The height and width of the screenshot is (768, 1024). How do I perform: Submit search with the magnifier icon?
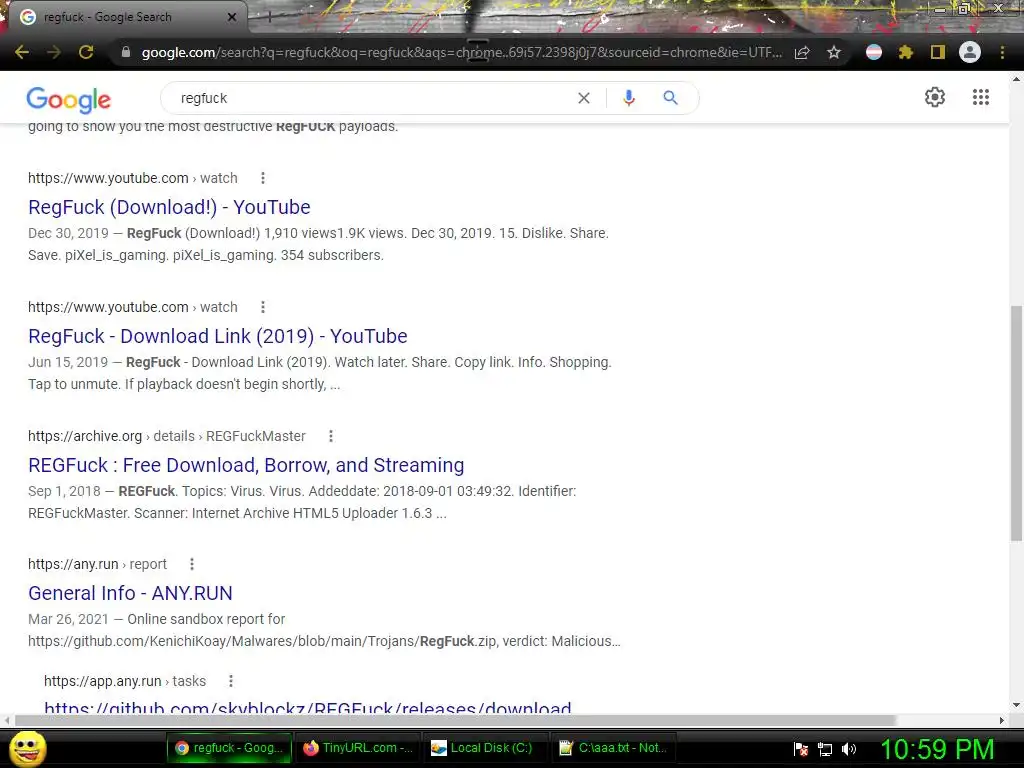(670, 98)
